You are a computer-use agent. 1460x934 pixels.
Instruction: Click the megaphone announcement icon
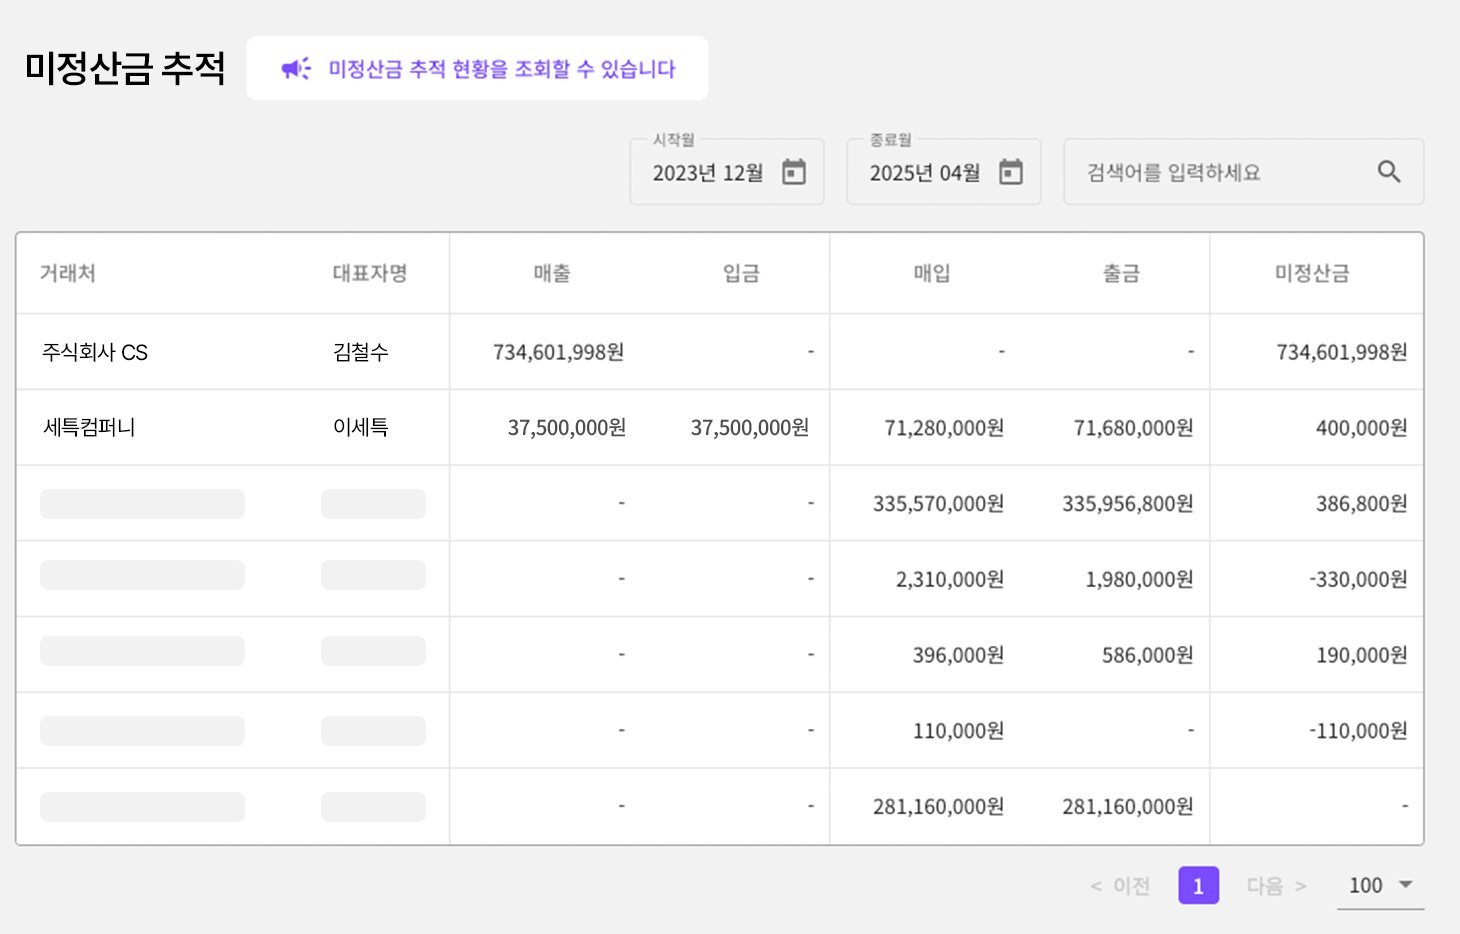point(295,68)
